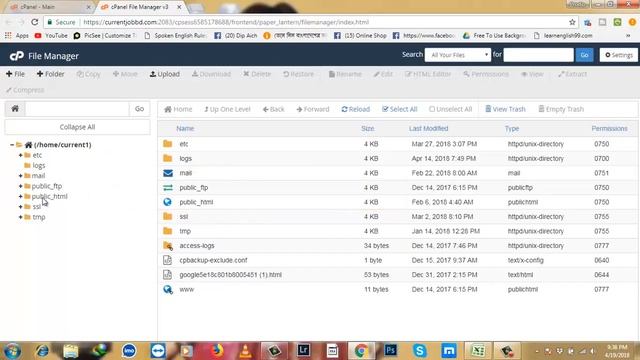Viewport: 640px width, 360px height.
Task: Click the ssl folder icon in file list
Action: 167,216
